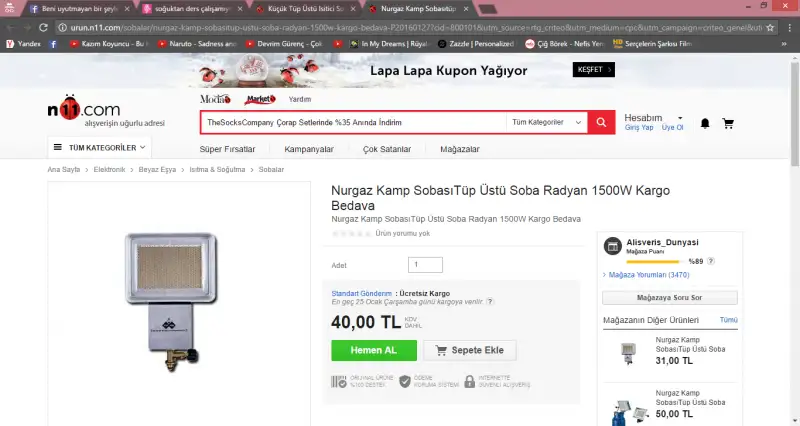Reload the page with browser refresh icon
Image resolution: width=800 pixels, height=426 pixels.
43,28
